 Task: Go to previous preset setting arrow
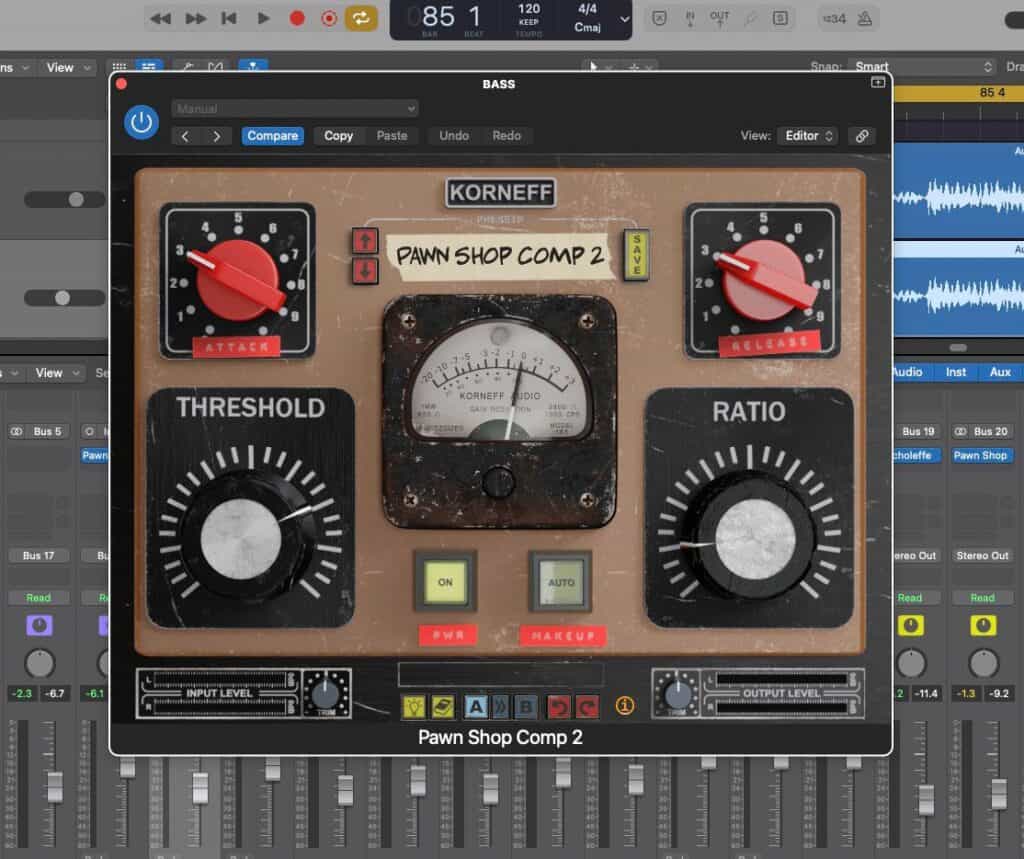tap(185, 136)
